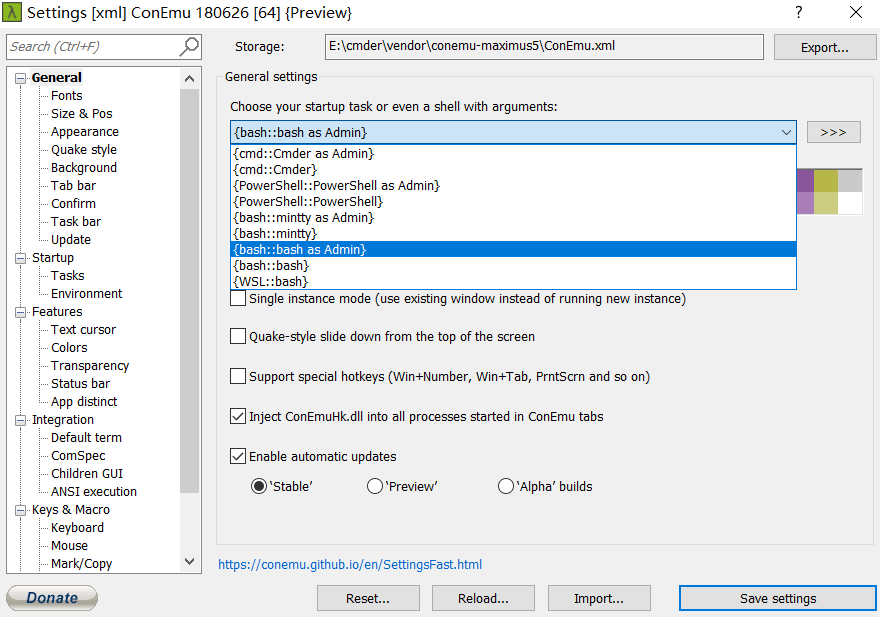Select the Transparency settings page
Image resolution: width=880 pixels, height=617 pixels.
pos(88,365)
